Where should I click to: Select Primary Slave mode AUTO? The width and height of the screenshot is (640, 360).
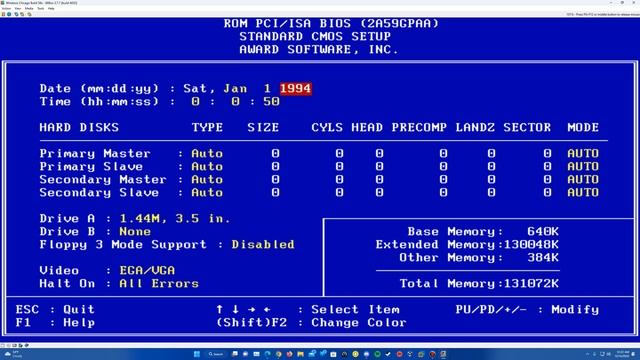(583, 167)
